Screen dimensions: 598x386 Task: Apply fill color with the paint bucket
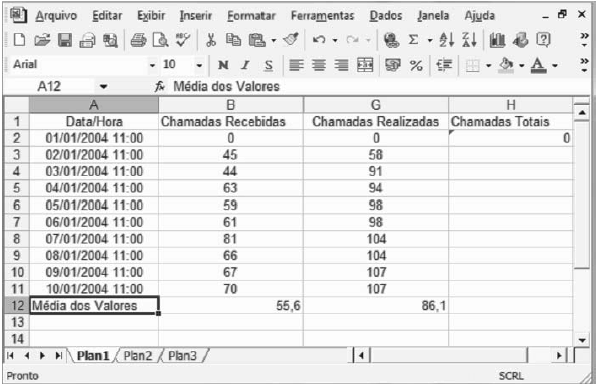(506, 65)
